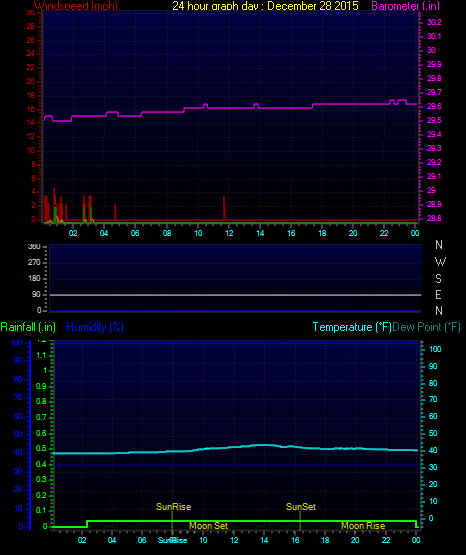Click the SunSet marker label
The width and height of the screenshot is (466, 555).
301,507
